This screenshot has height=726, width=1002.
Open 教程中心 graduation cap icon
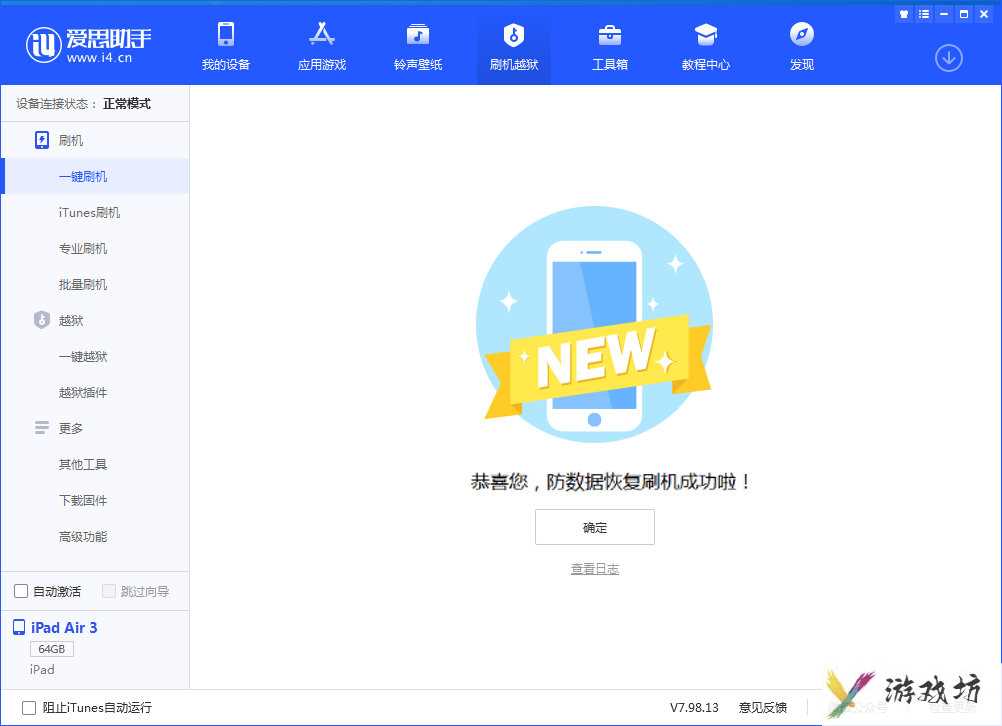coord(705,35)
